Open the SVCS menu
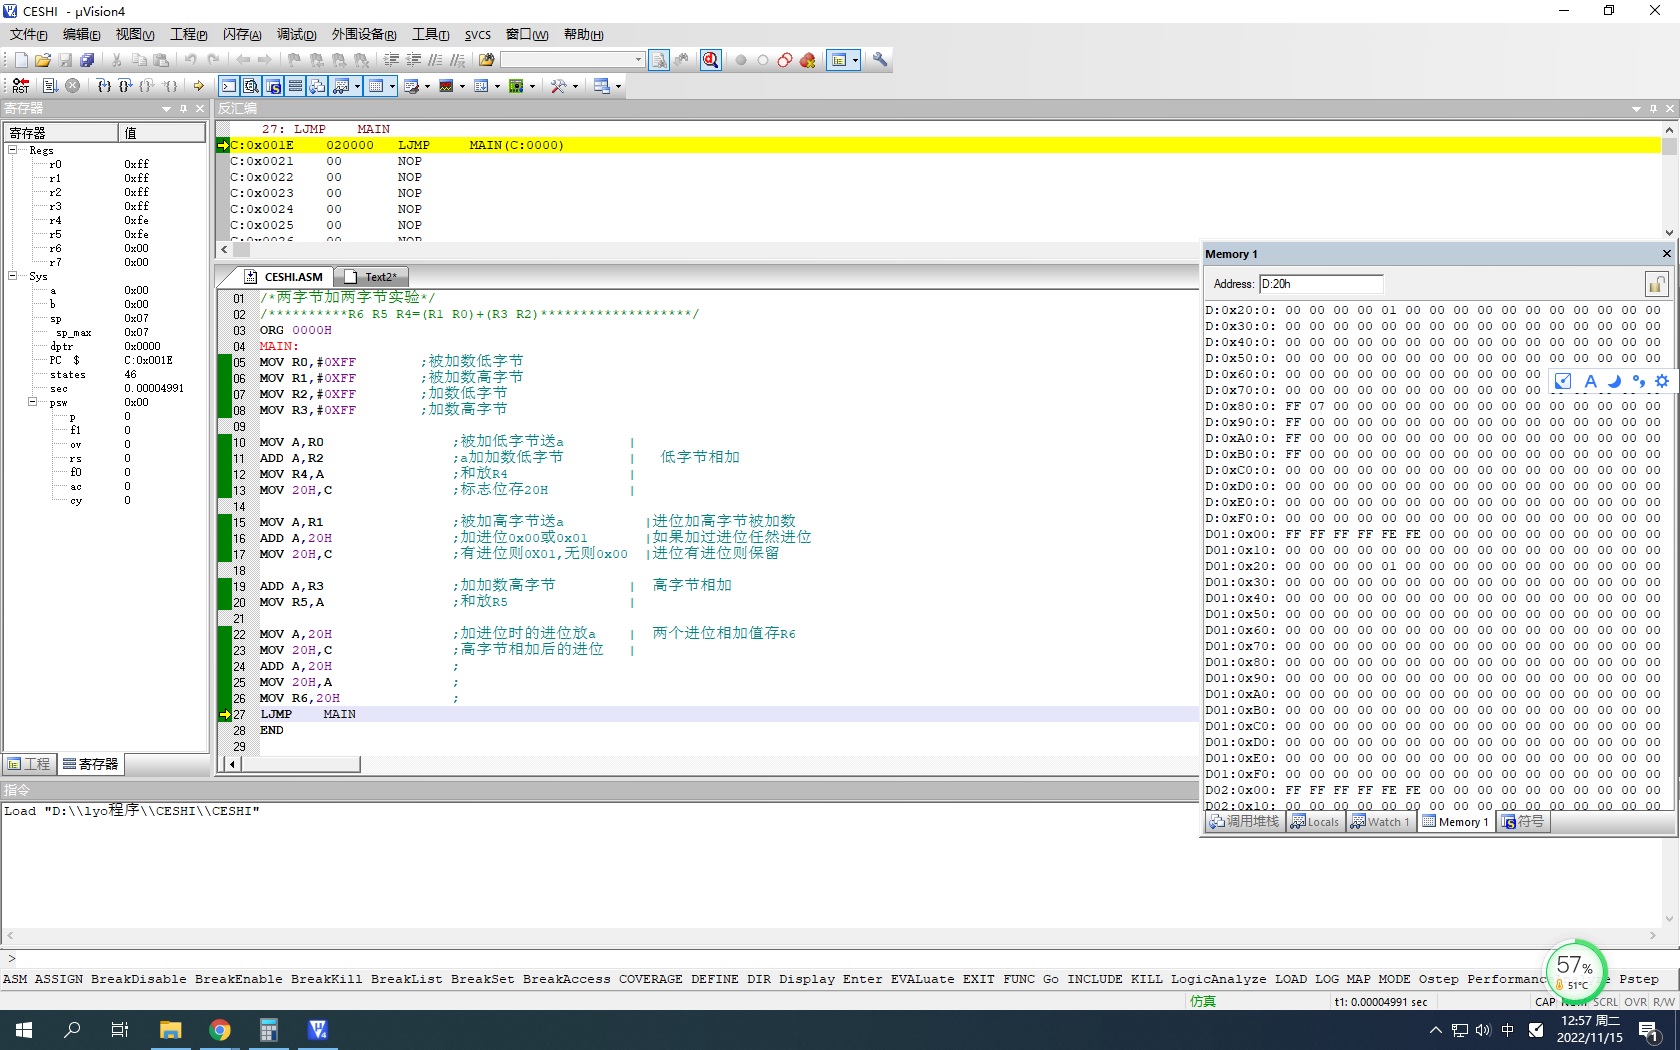This screenshot has width=1680, height=1050. coord(477,35)
